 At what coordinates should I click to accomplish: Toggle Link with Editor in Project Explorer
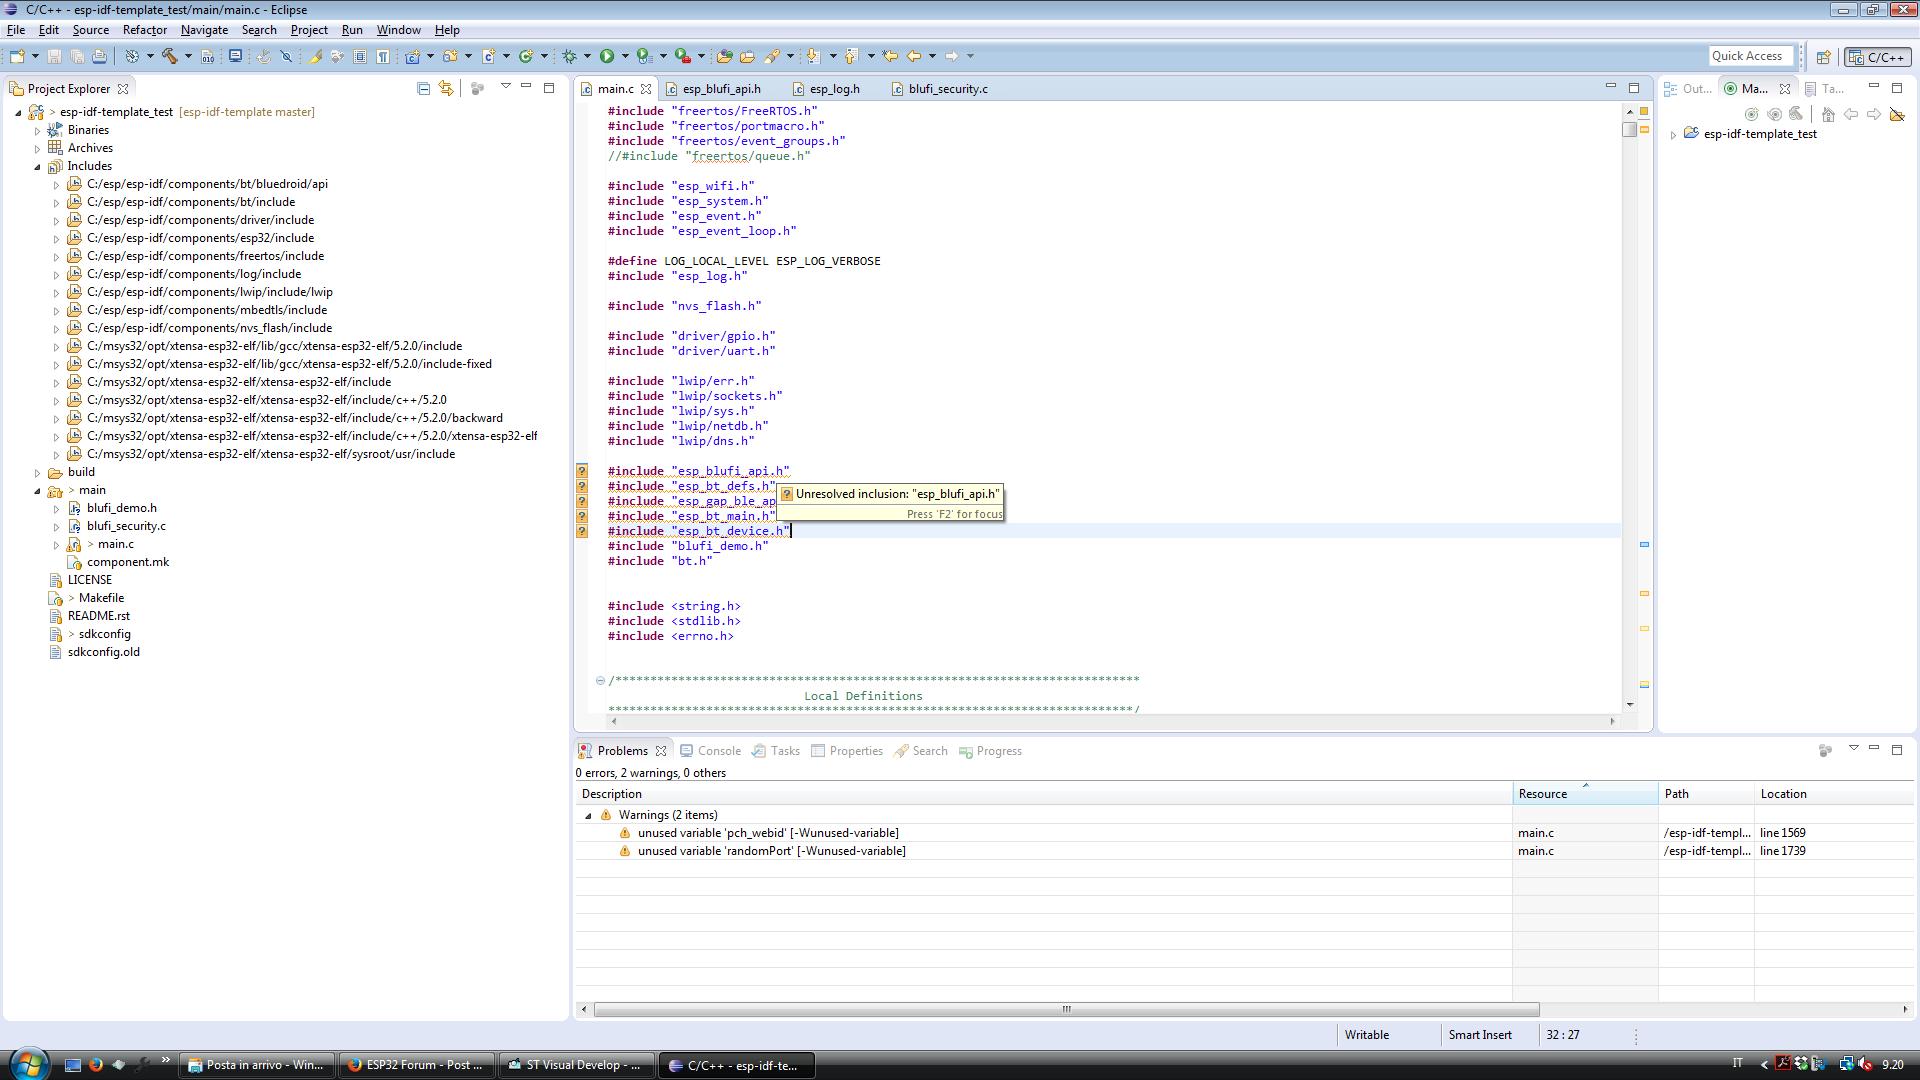tap(446, 88)
